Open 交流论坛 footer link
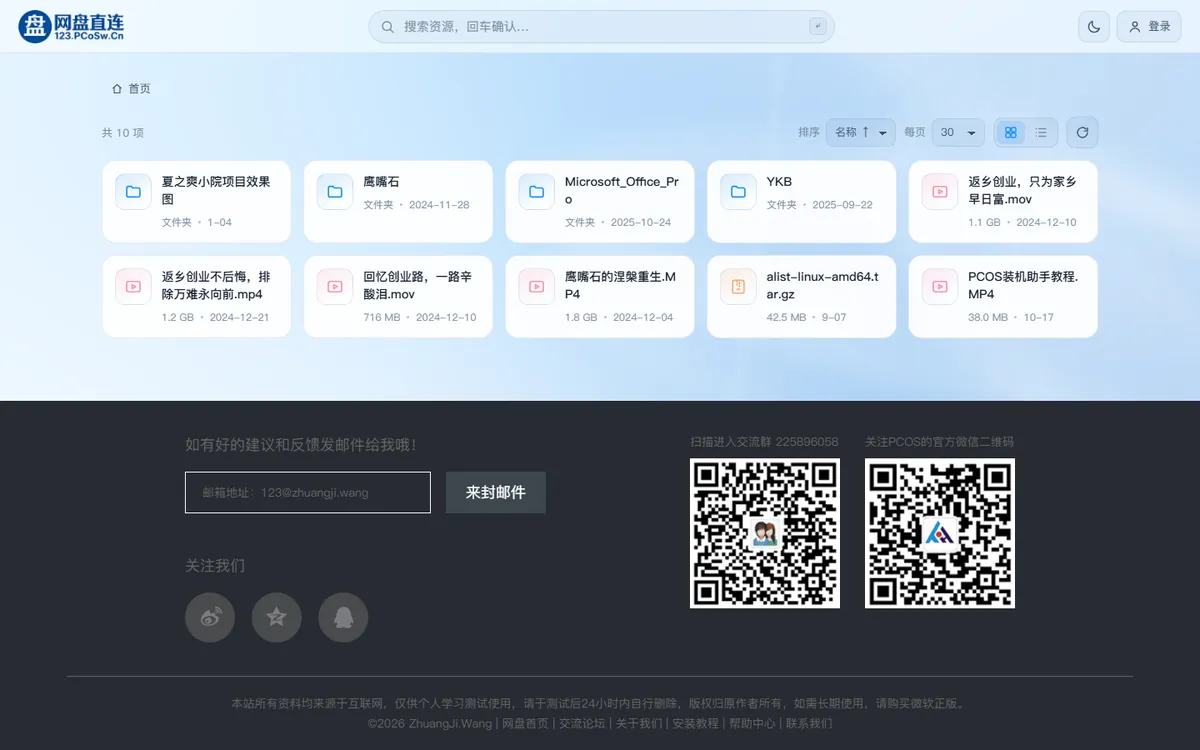The height and width of the screenshot is (750, 1200). point(582,723)
